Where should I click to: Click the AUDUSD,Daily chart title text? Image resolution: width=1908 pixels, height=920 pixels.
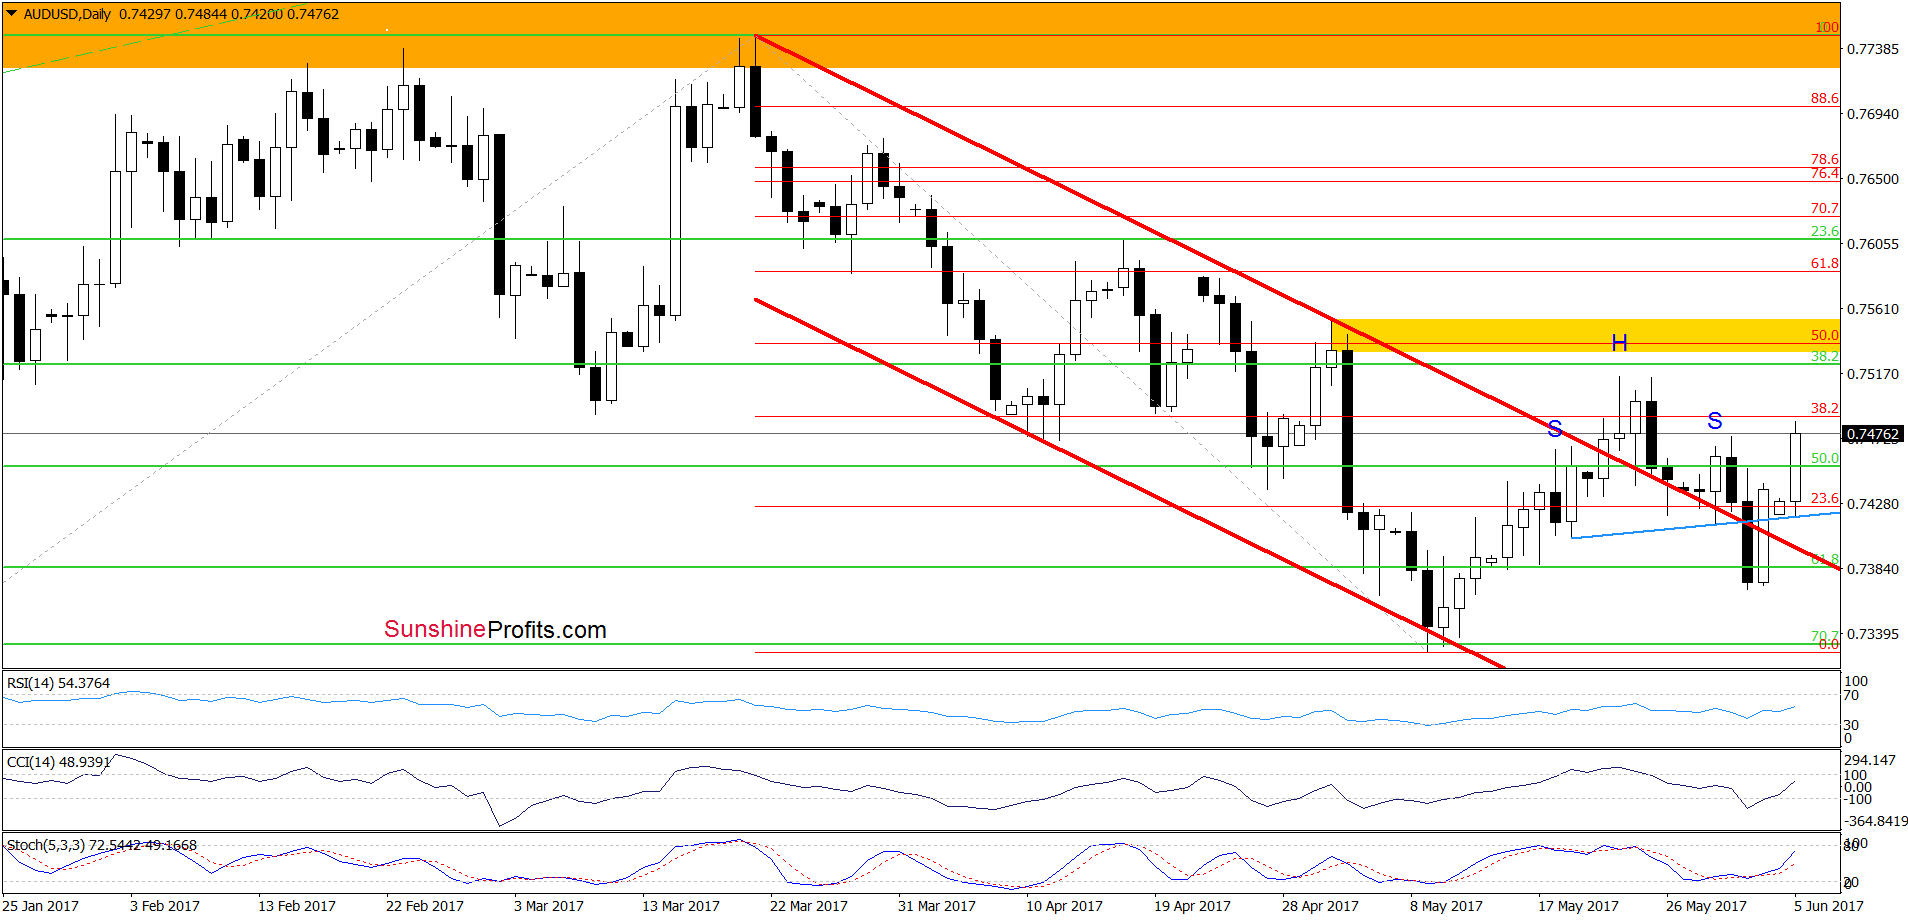tap(67, 14)
